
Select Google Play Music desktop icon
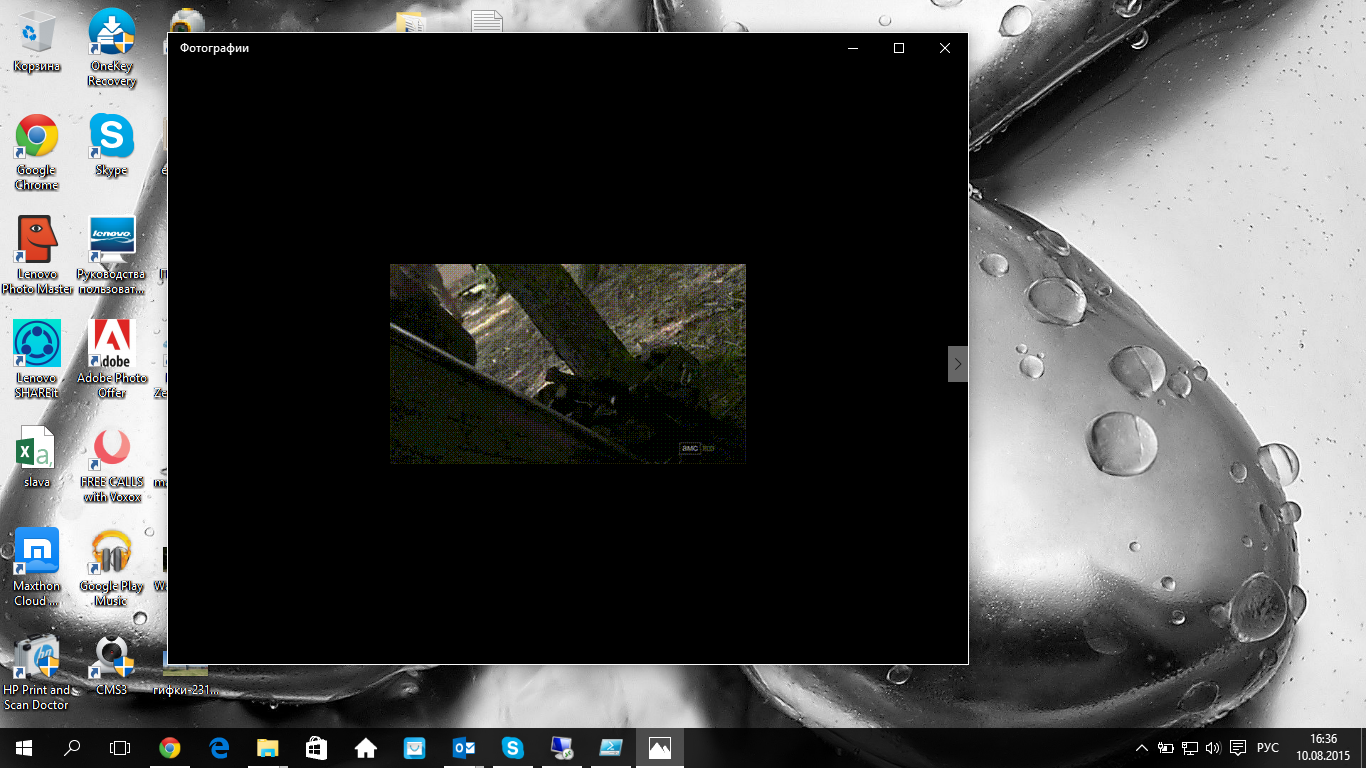(112, 568)
